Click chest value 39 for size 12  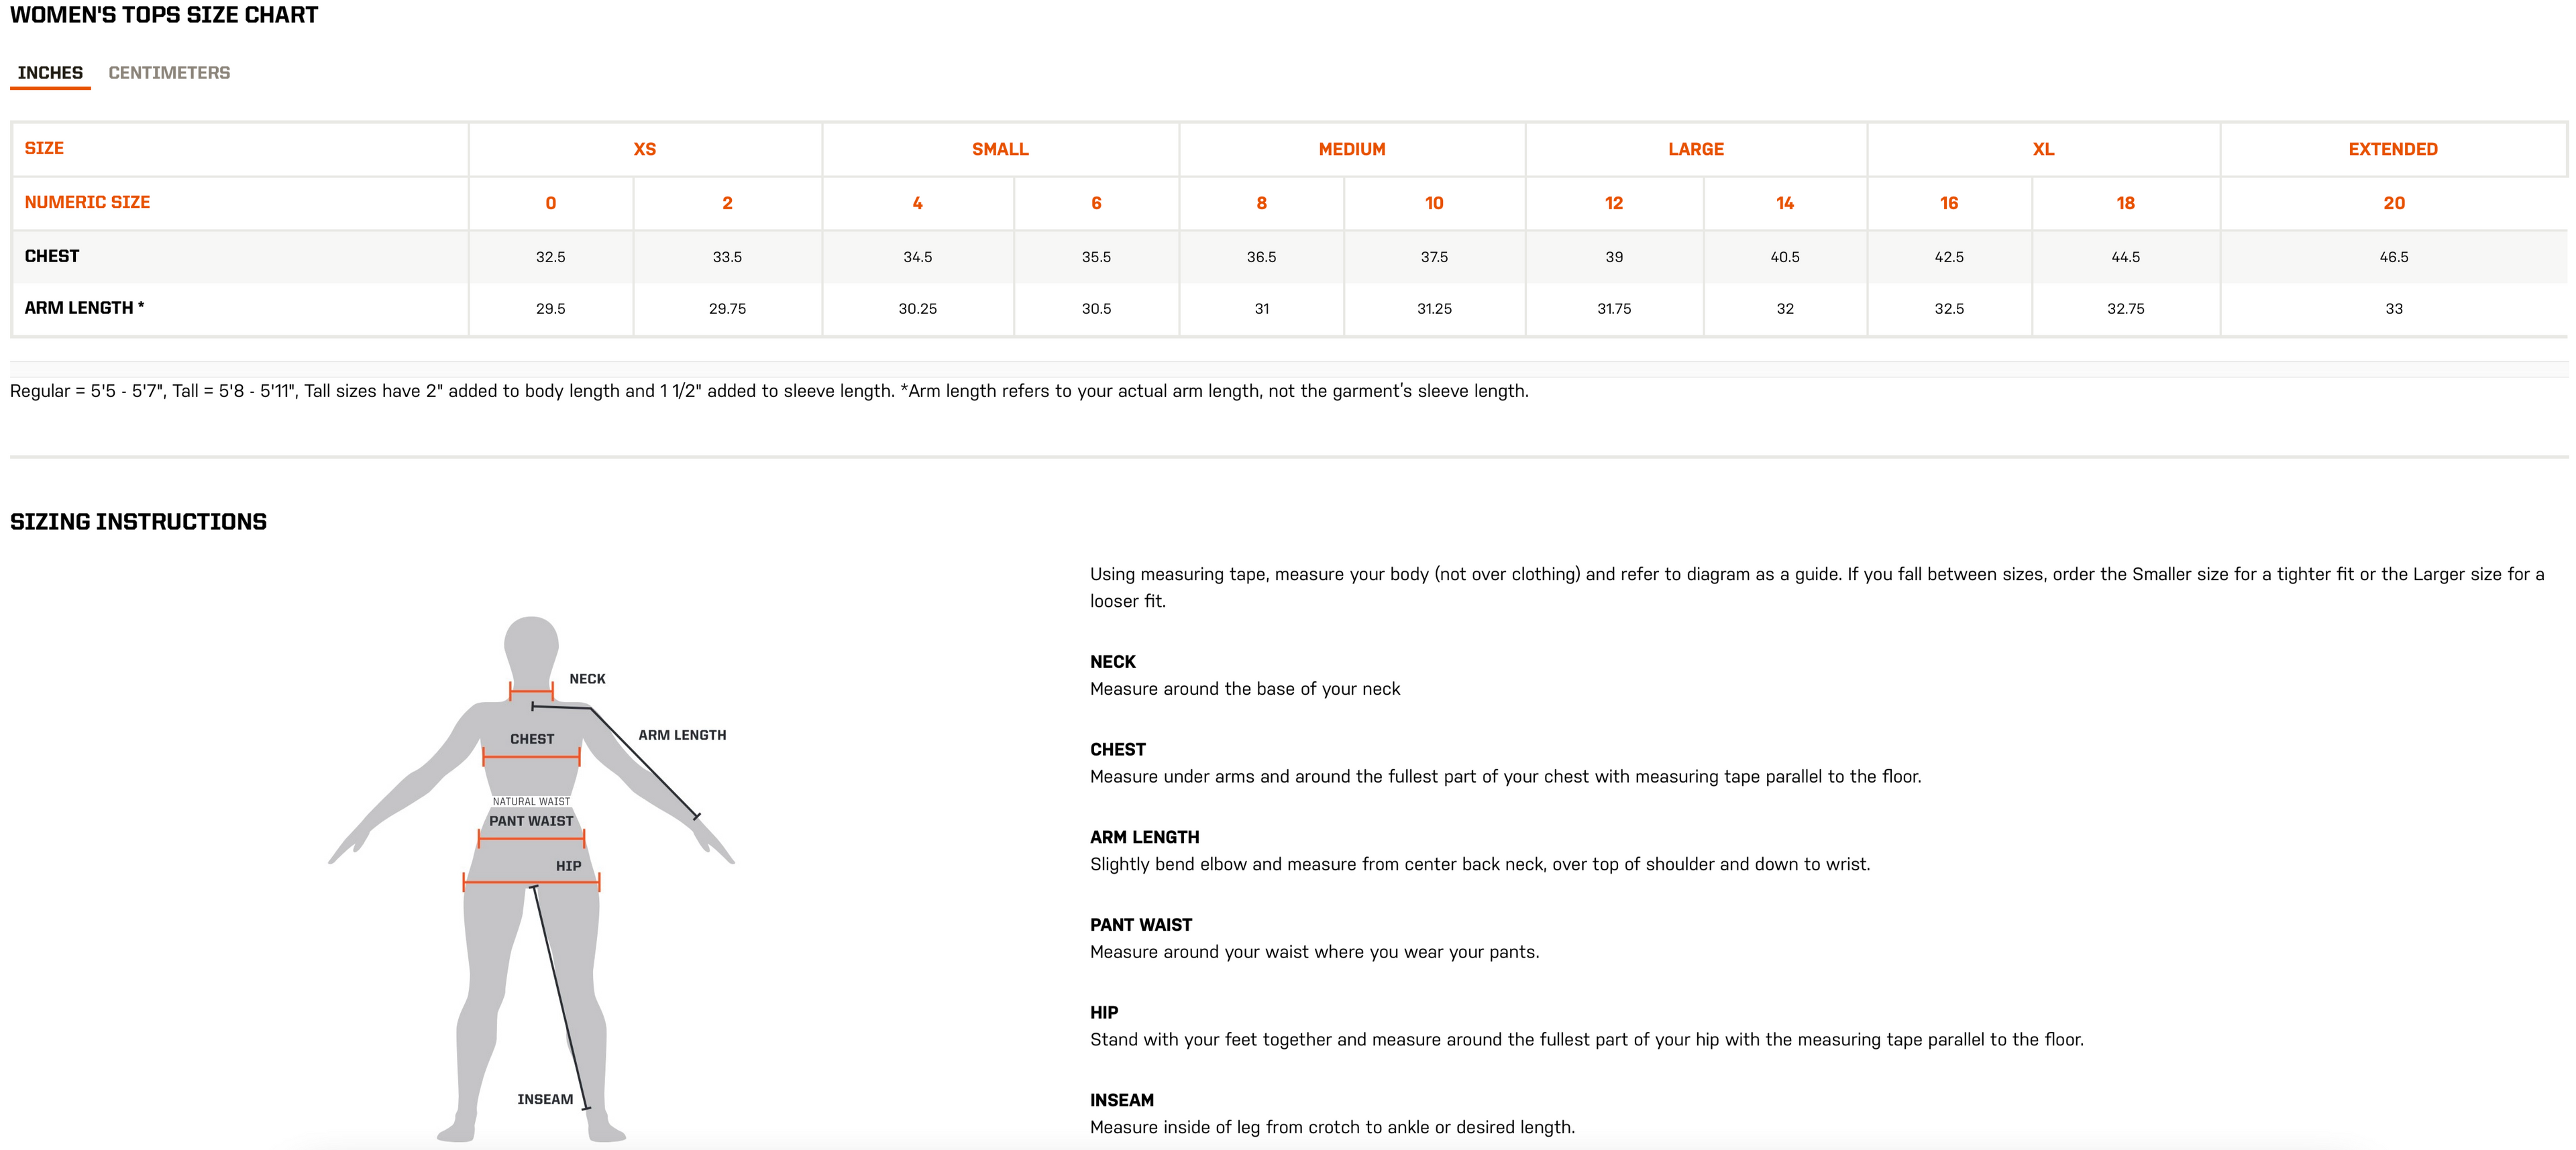(1614, 257)
